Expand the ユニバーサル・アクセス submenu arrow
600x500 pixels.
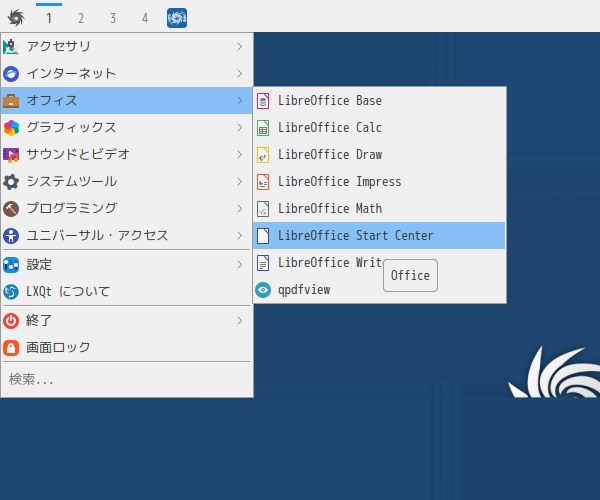(240, 236)
